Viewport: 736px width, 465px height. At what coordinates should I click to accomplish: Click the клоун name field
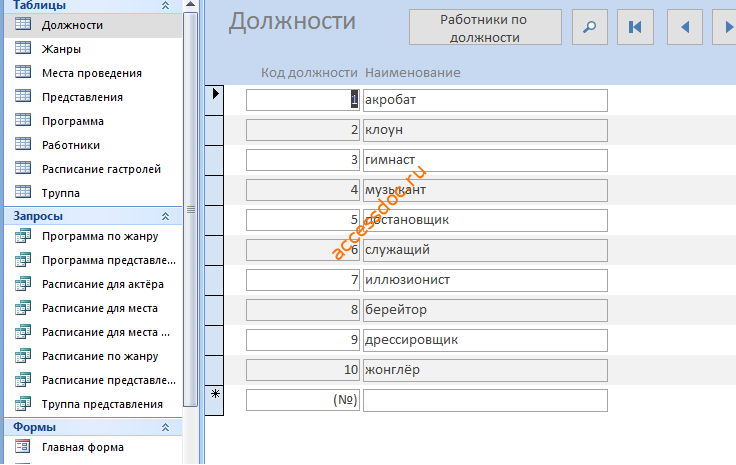pyautogui.click(x=485, y=130)
